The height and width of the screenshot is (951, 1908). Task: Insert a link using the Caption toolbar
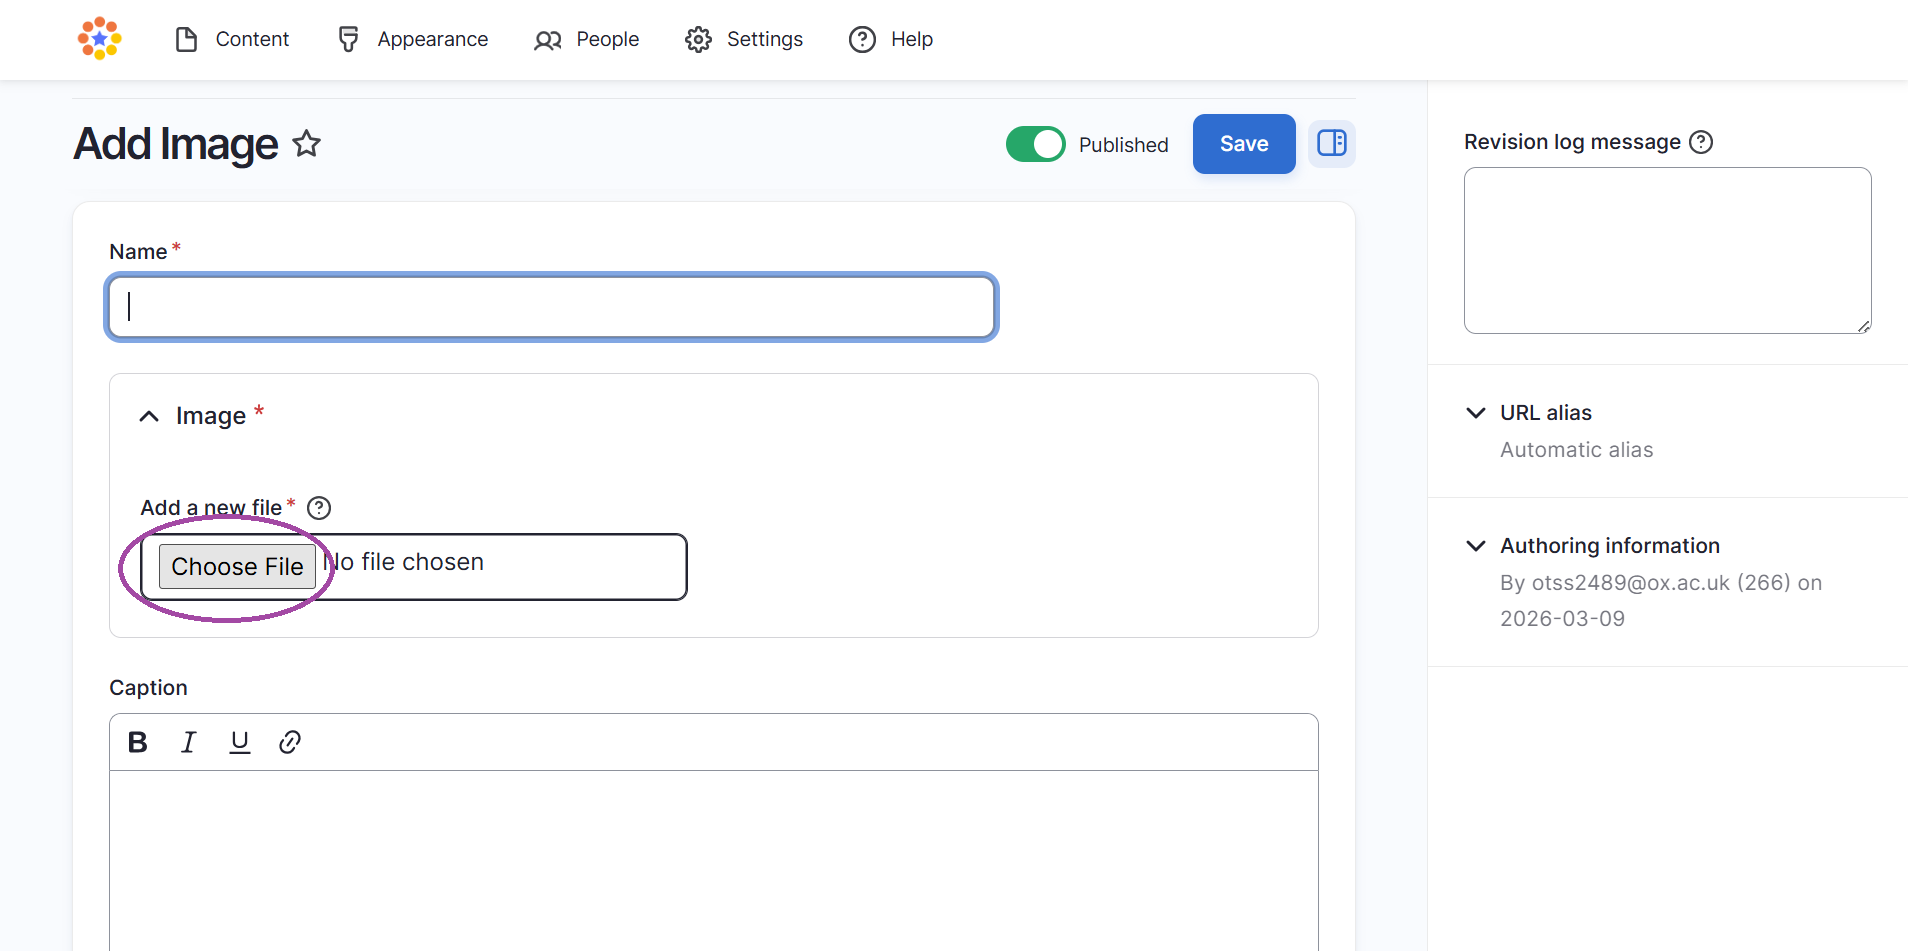290,742
